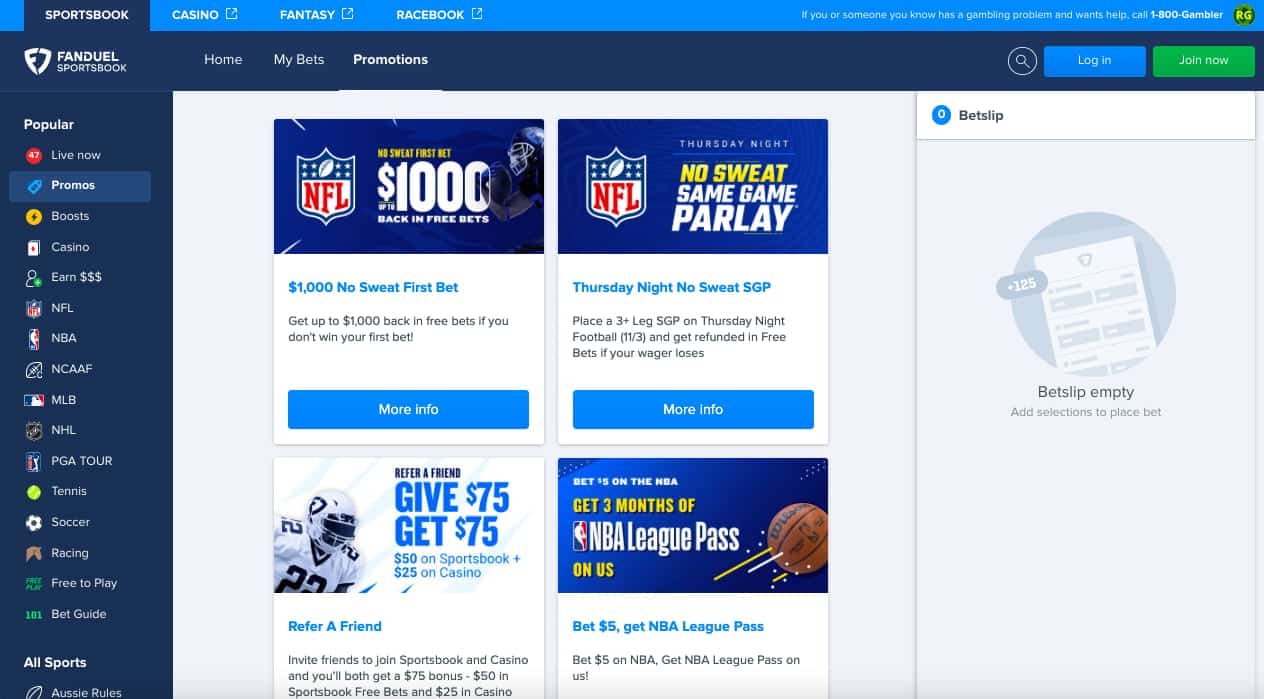Select Tennis text in sidebar
Image resolution: width=1264 pixels, height=699 pixels.
coord(69,491)
